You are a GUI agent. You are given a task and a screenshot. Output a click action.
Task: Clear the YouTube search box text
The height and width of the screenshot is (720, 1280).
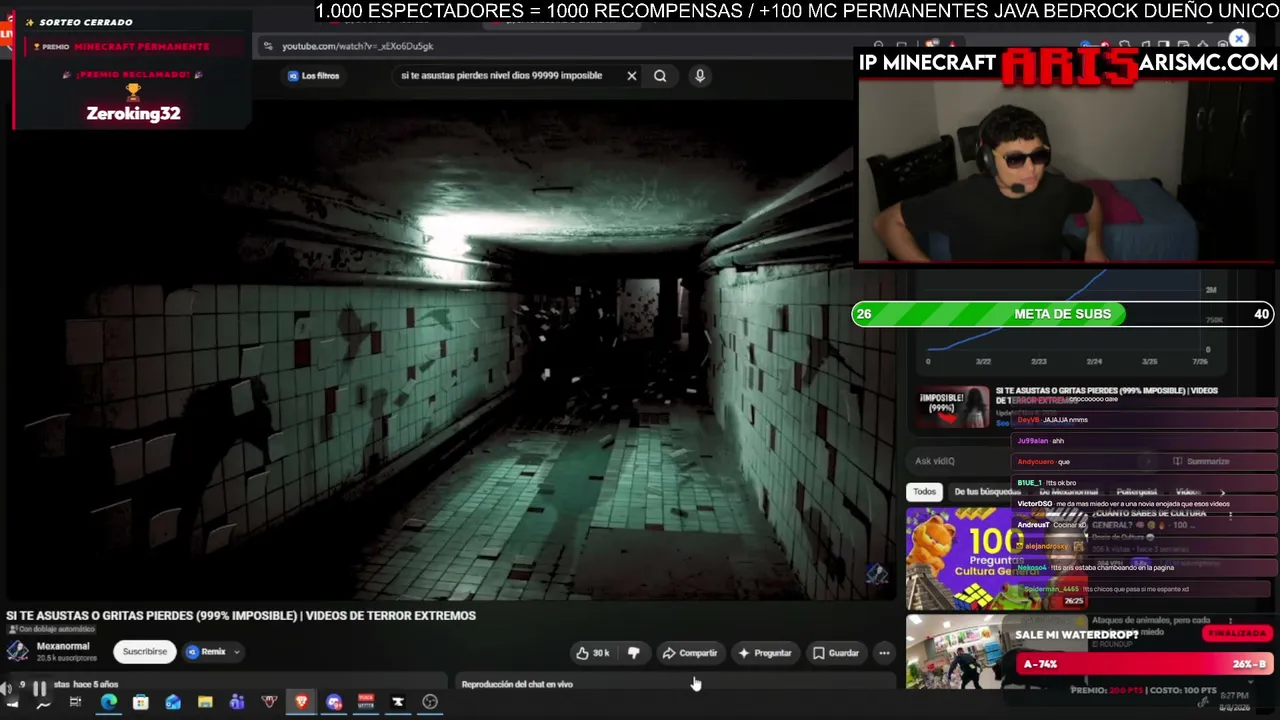[x=632, y=76]
